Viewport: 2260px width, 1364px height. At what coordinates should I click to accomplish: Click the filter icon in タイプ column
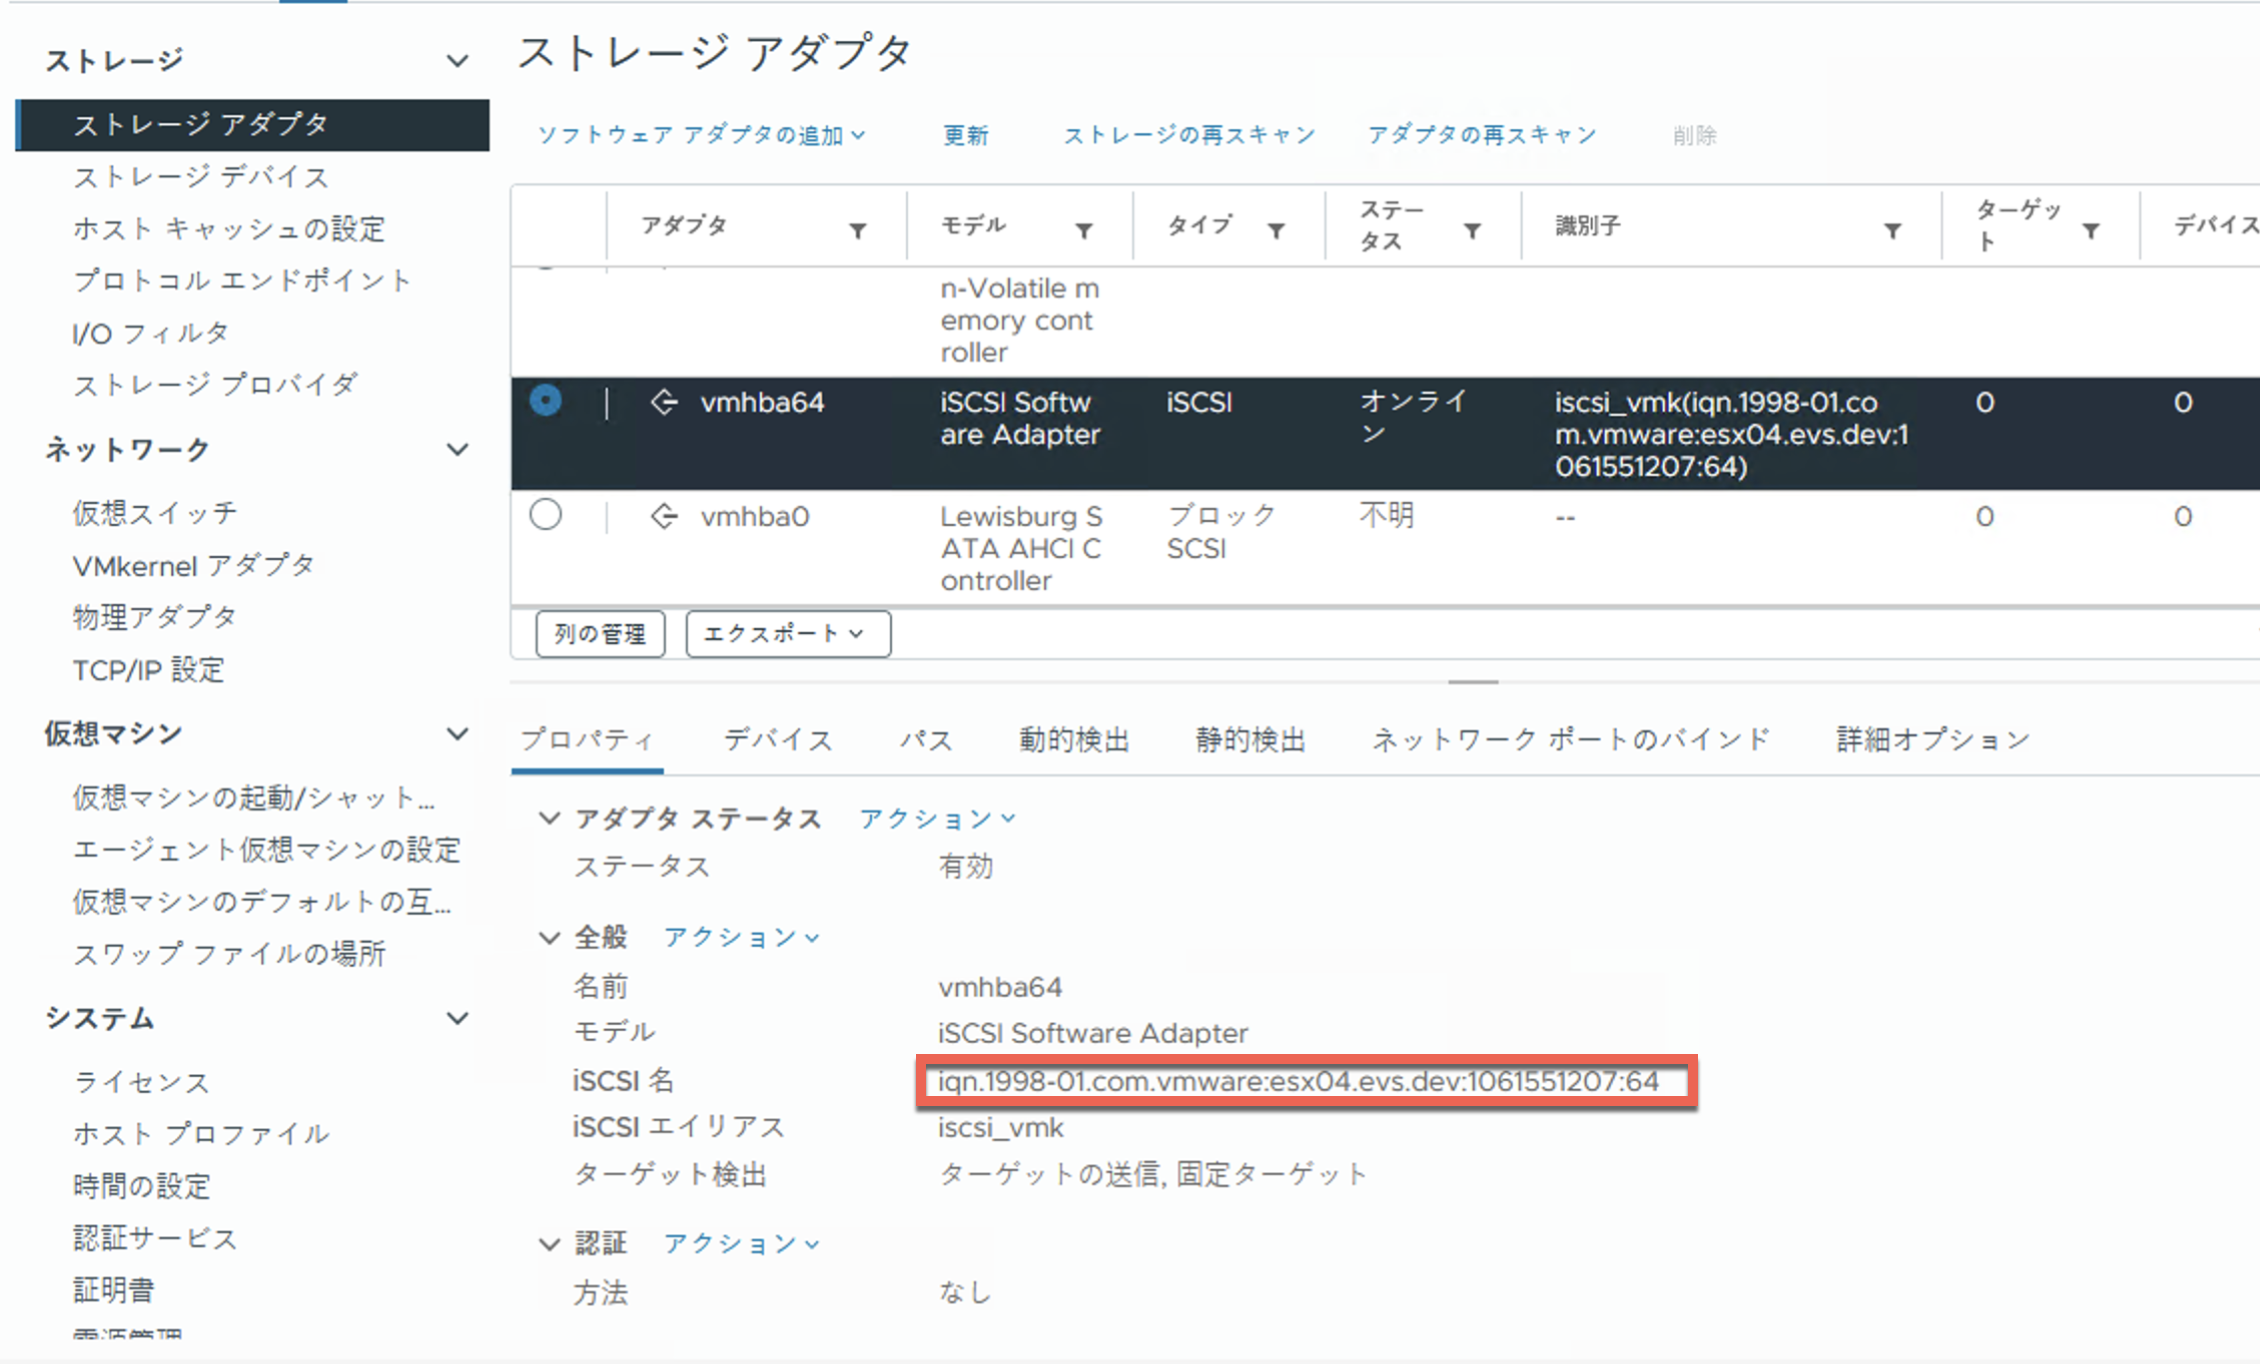click(x=1276, y=231)
